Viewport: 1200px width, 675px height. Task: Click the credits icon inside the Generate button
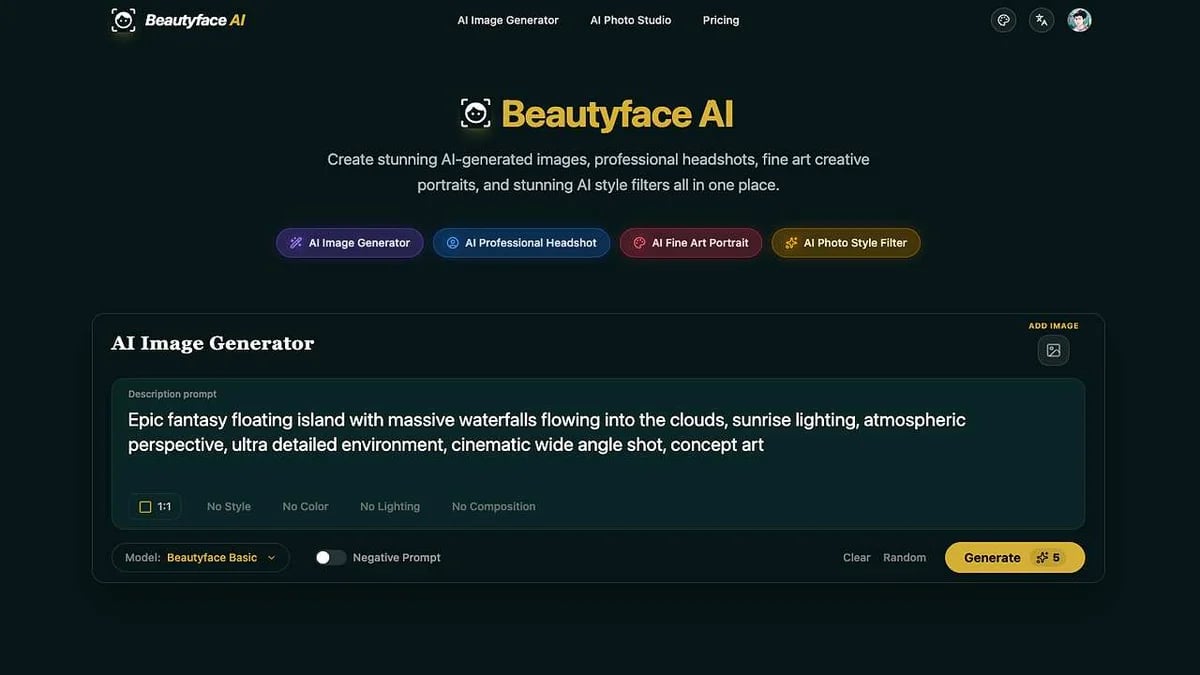pos(1042,557)
